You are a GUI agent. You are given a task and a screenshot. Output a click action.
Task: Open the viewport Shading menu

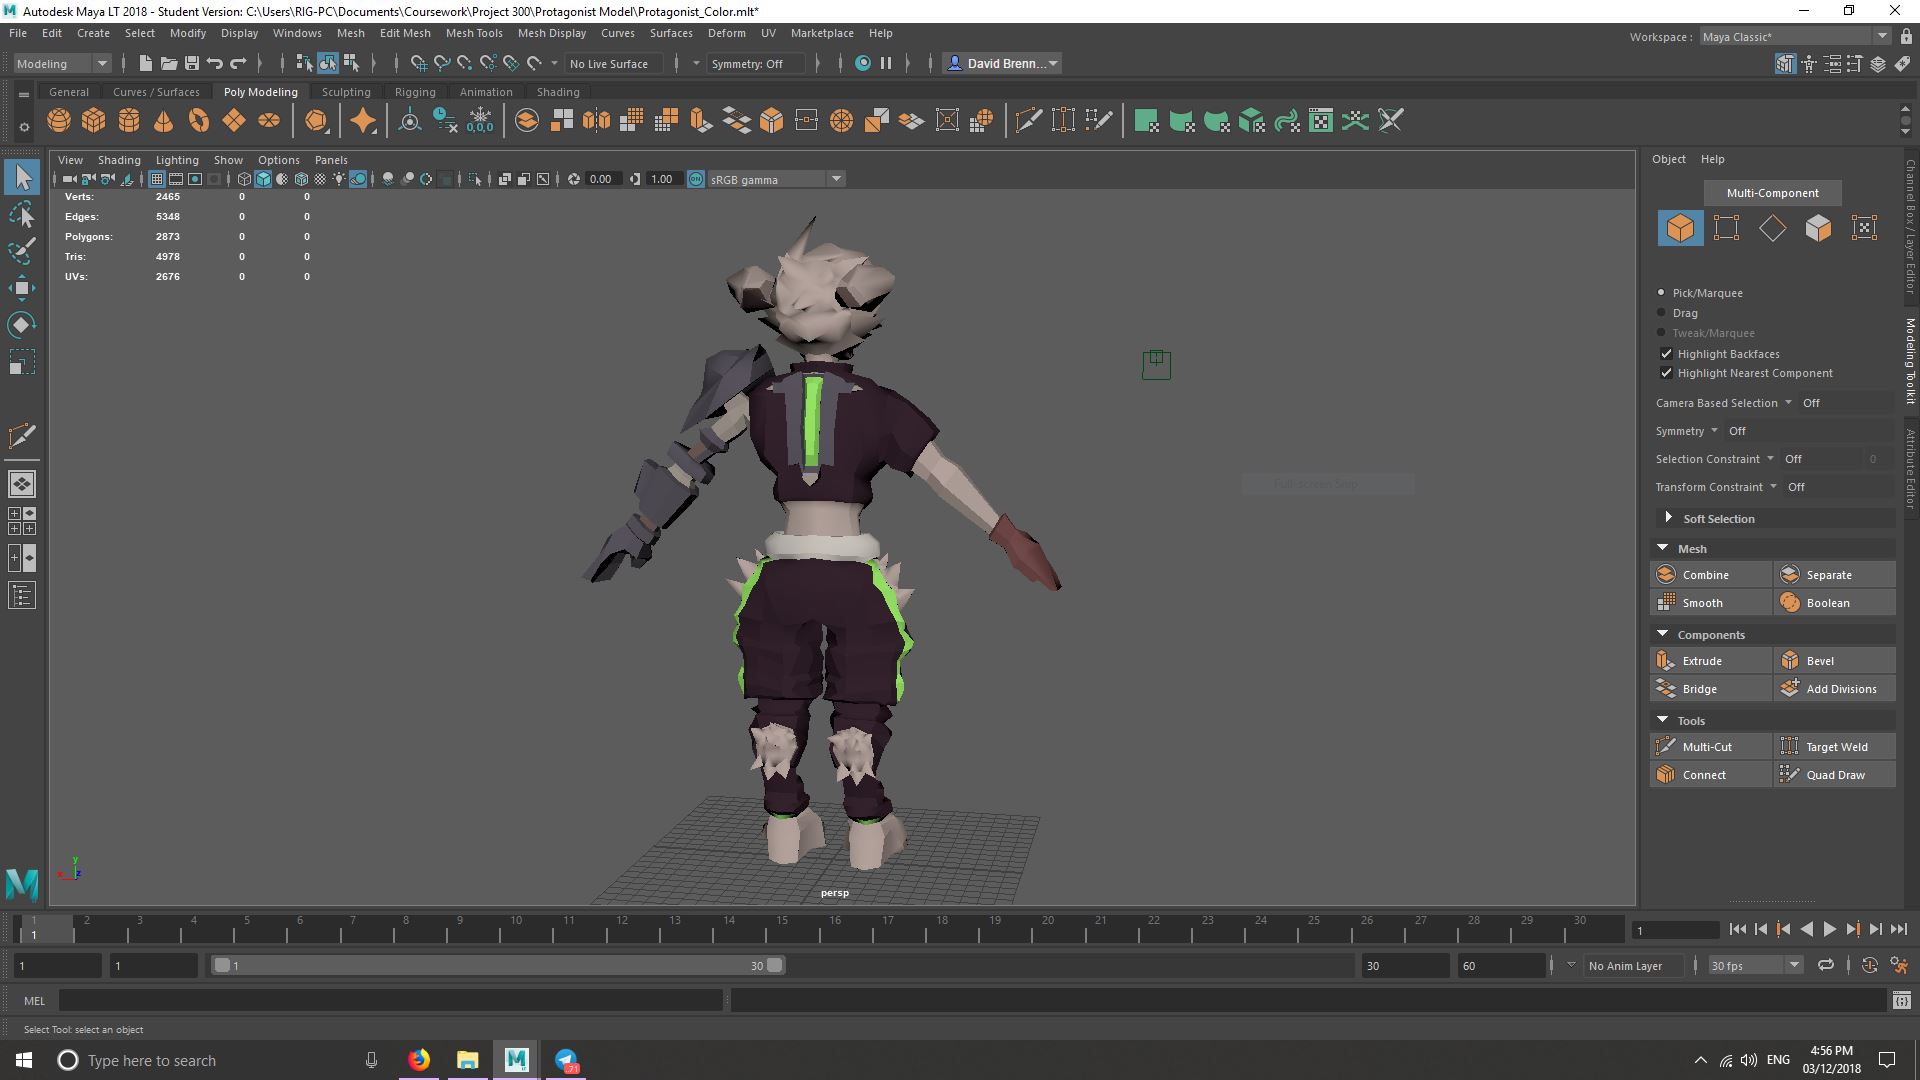tap(119, 160)
